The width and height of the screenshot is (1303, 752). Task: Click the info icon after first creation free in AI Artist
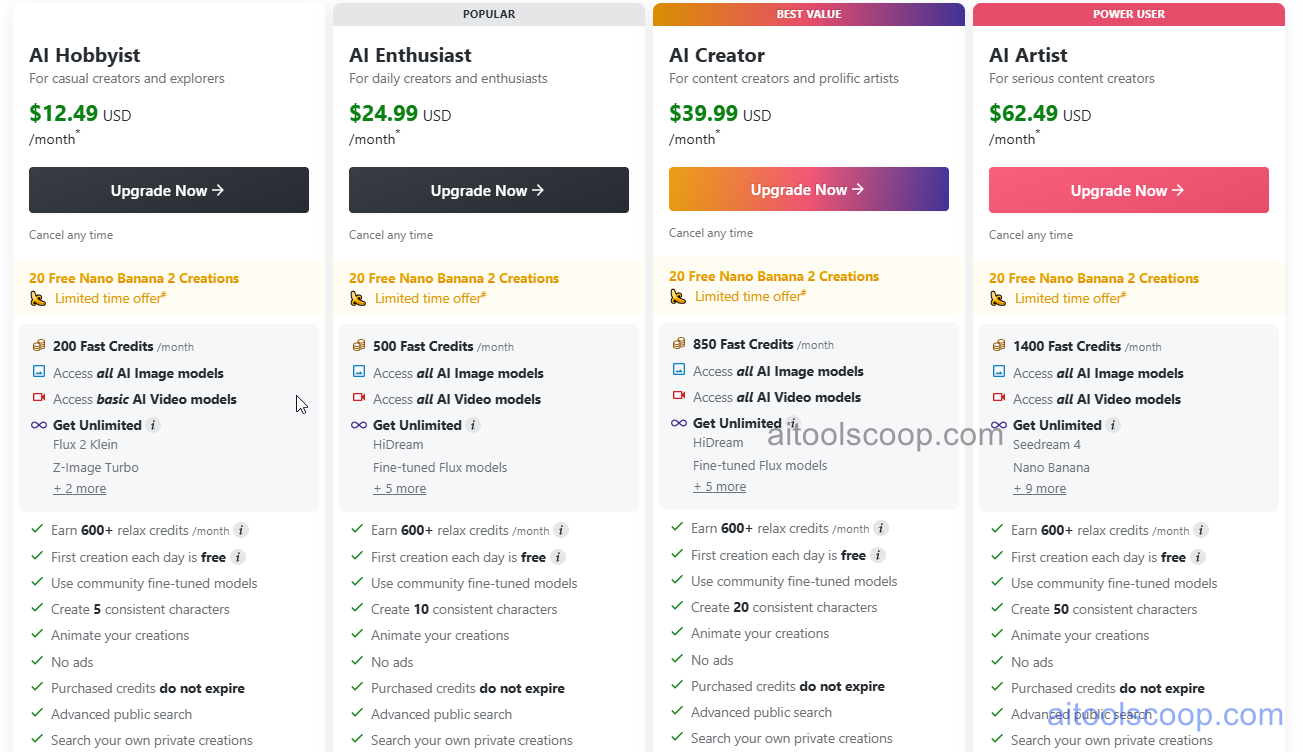coord(1198,557)
